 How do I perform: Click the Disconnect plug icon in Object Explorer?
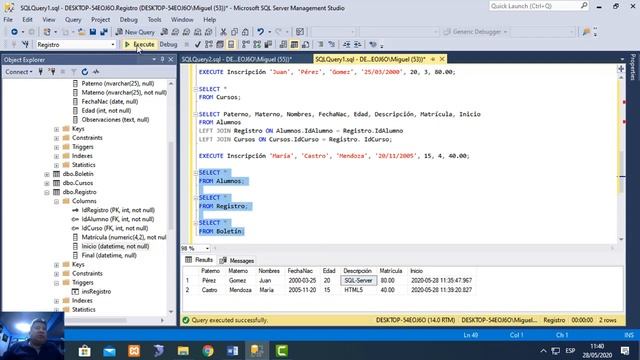click(52, 72)
